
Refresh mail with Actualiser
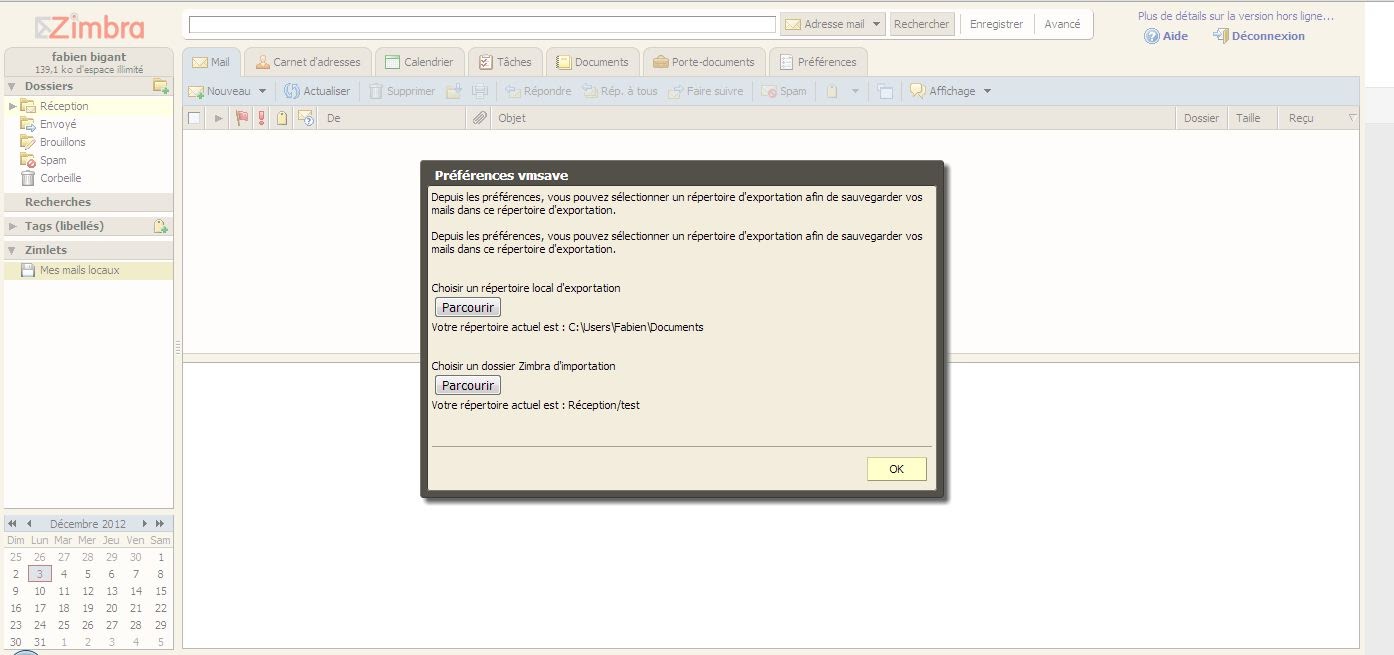tap(317, 91)
